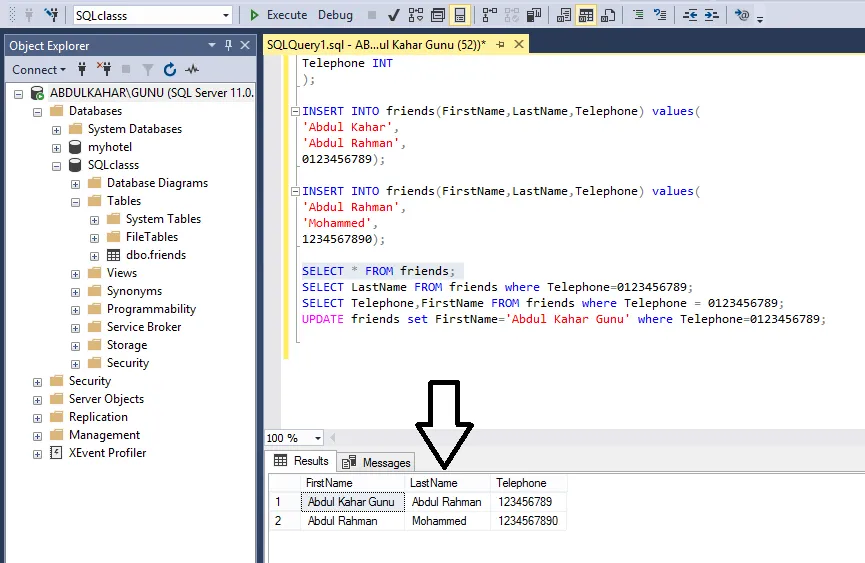Parse the query with the checkmark icon
865x563 pixels.
393,15
